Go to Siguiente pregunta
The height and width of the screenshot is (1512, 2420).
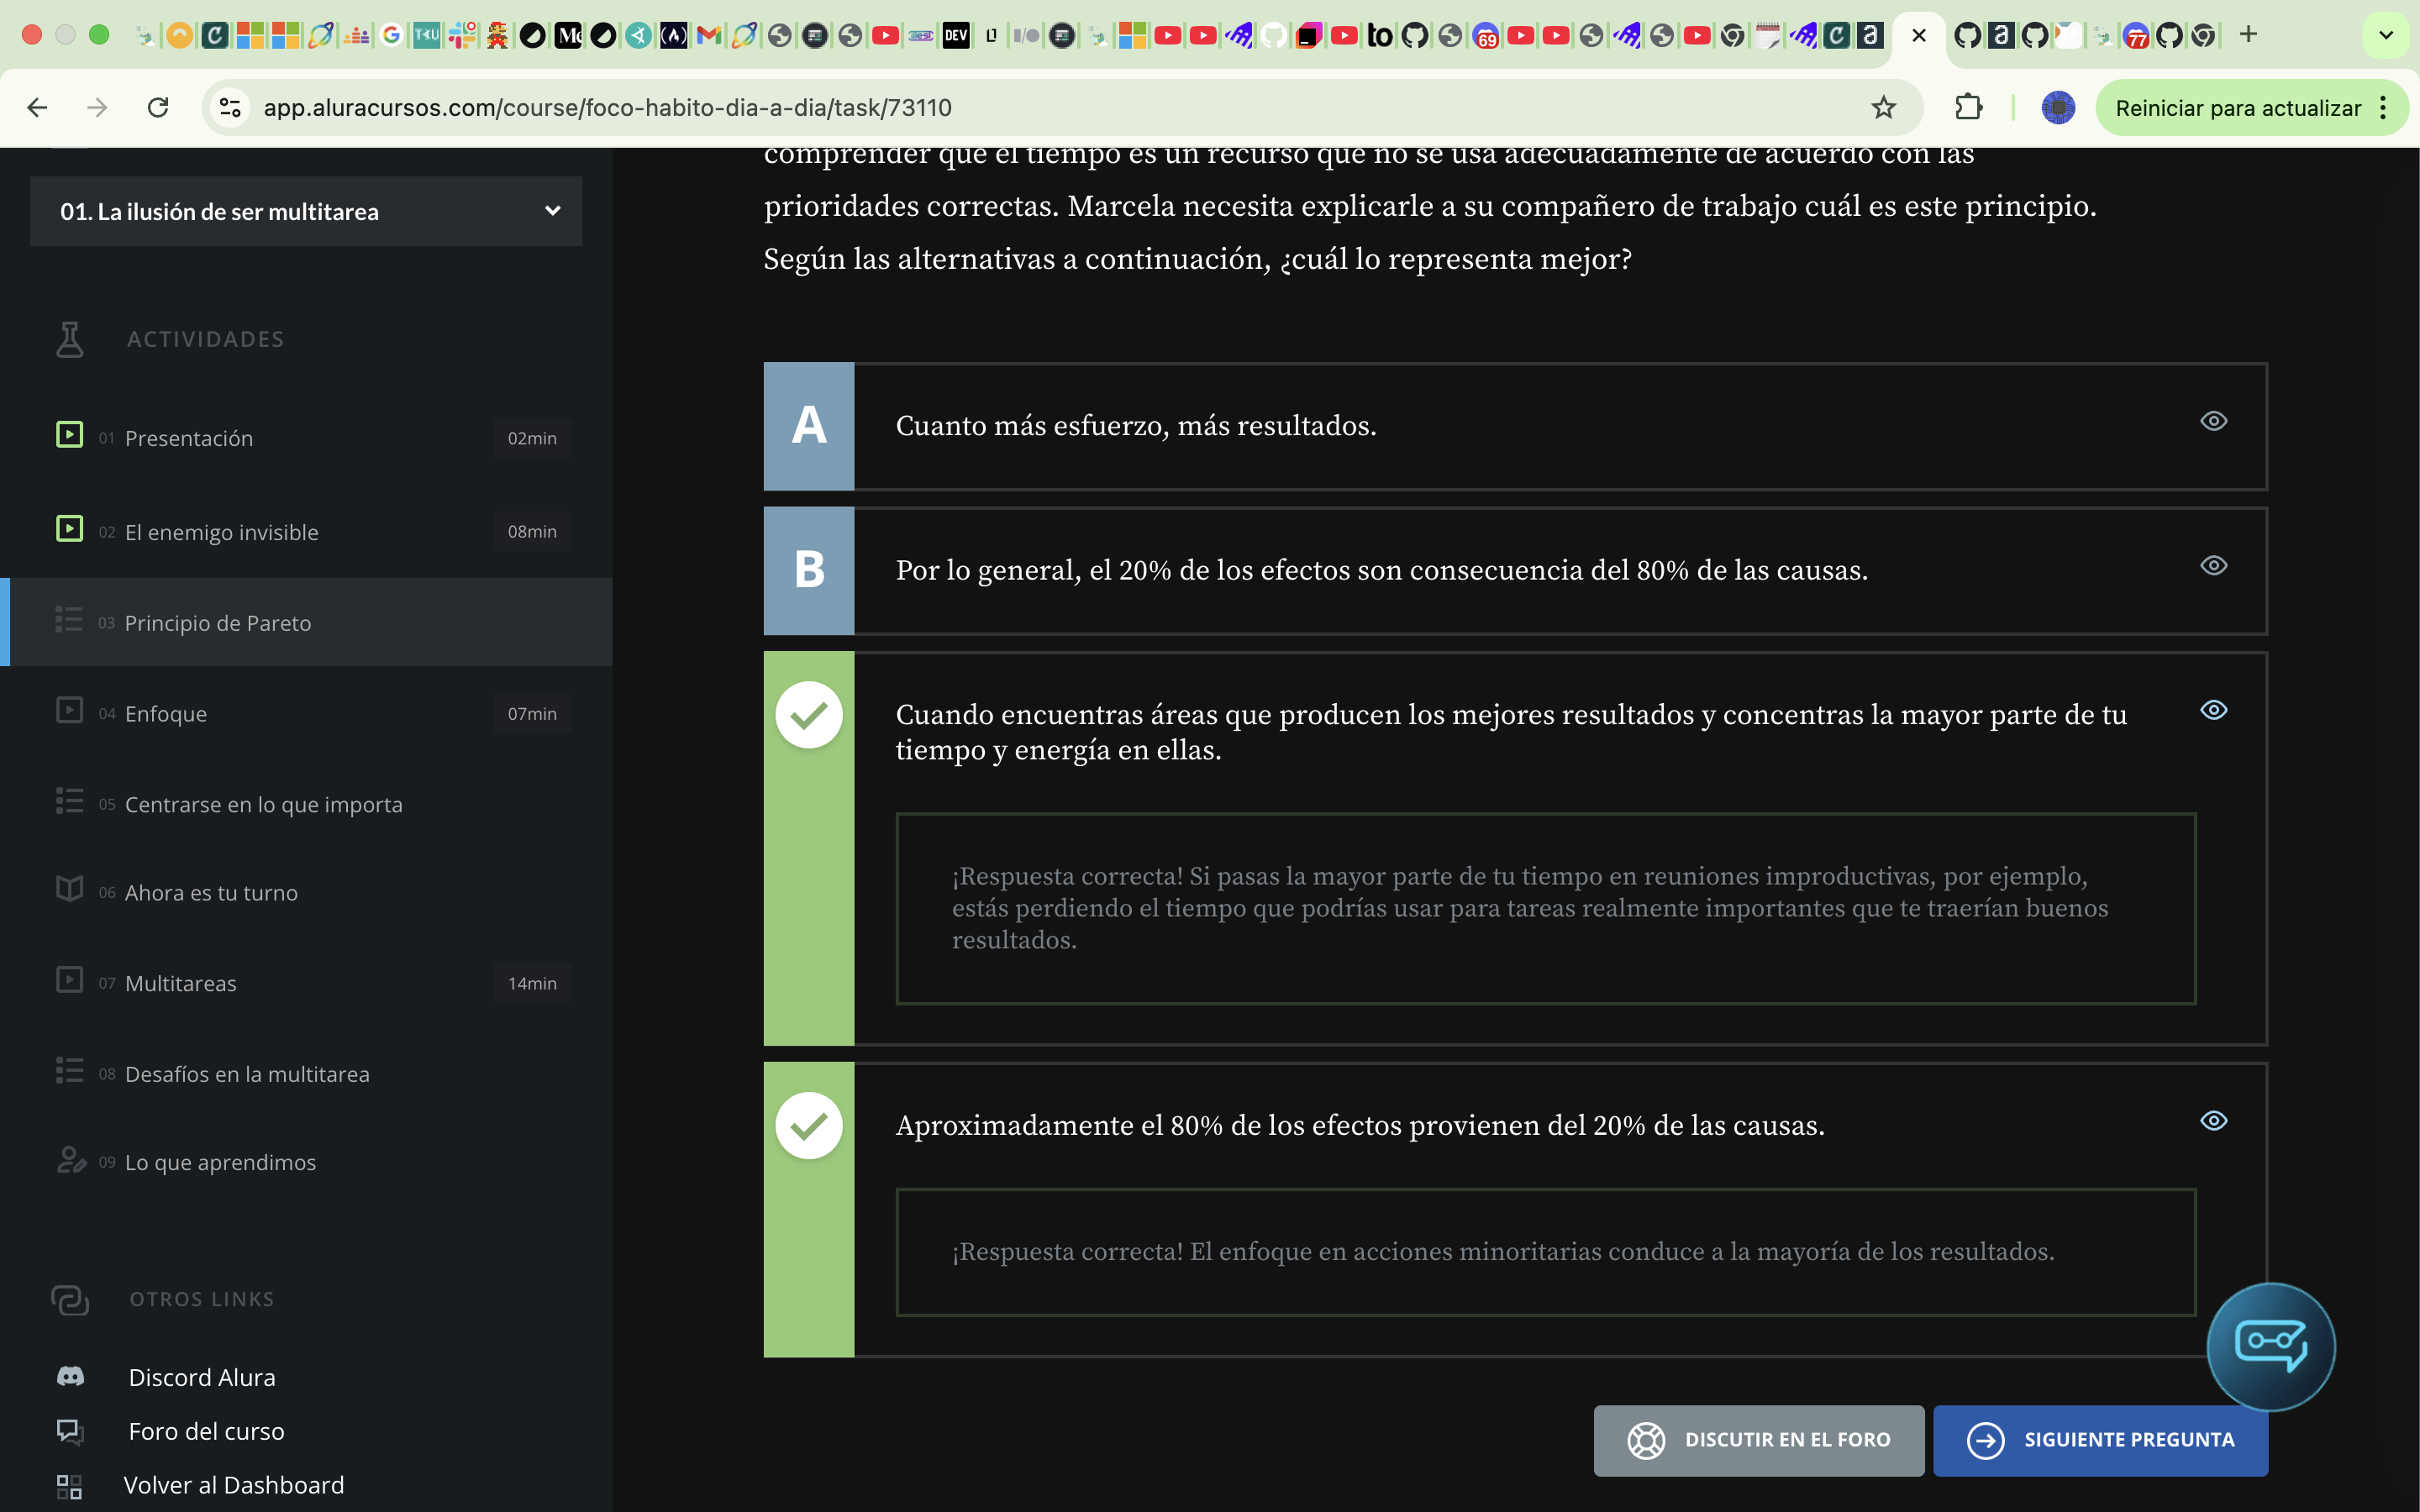click(2100, 1440)
